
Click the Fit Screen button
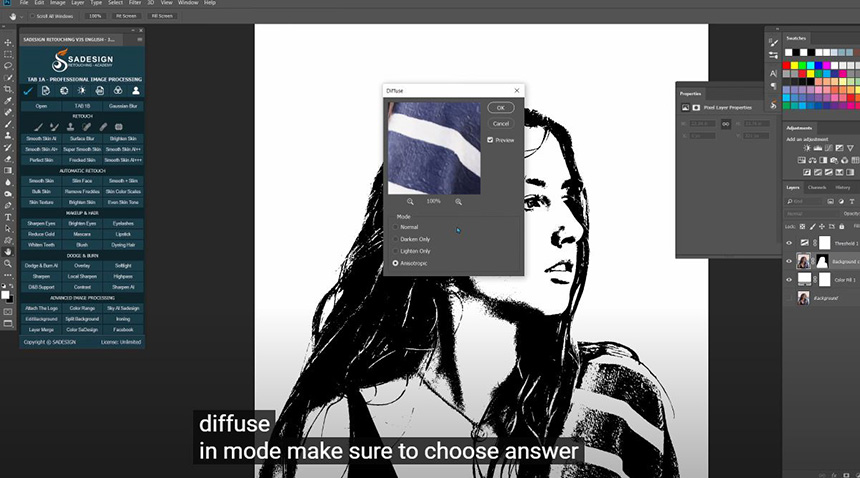click(x=126, y=16)
